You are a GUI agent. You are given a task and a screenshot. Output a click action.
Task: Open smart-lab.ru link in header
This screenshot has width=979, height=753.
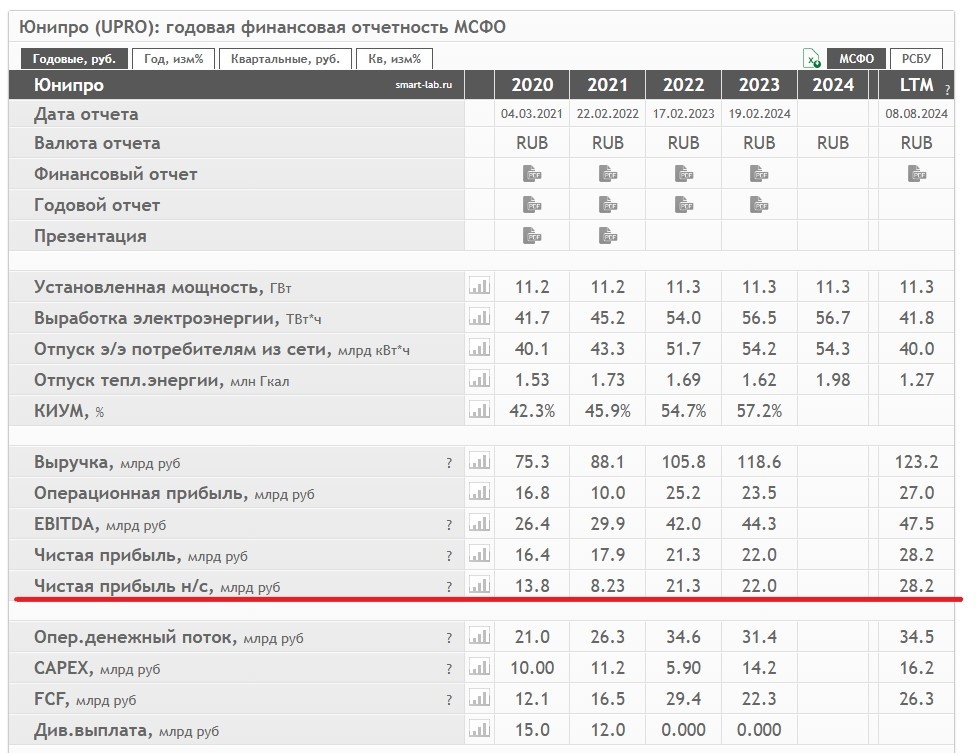point(423,85)
